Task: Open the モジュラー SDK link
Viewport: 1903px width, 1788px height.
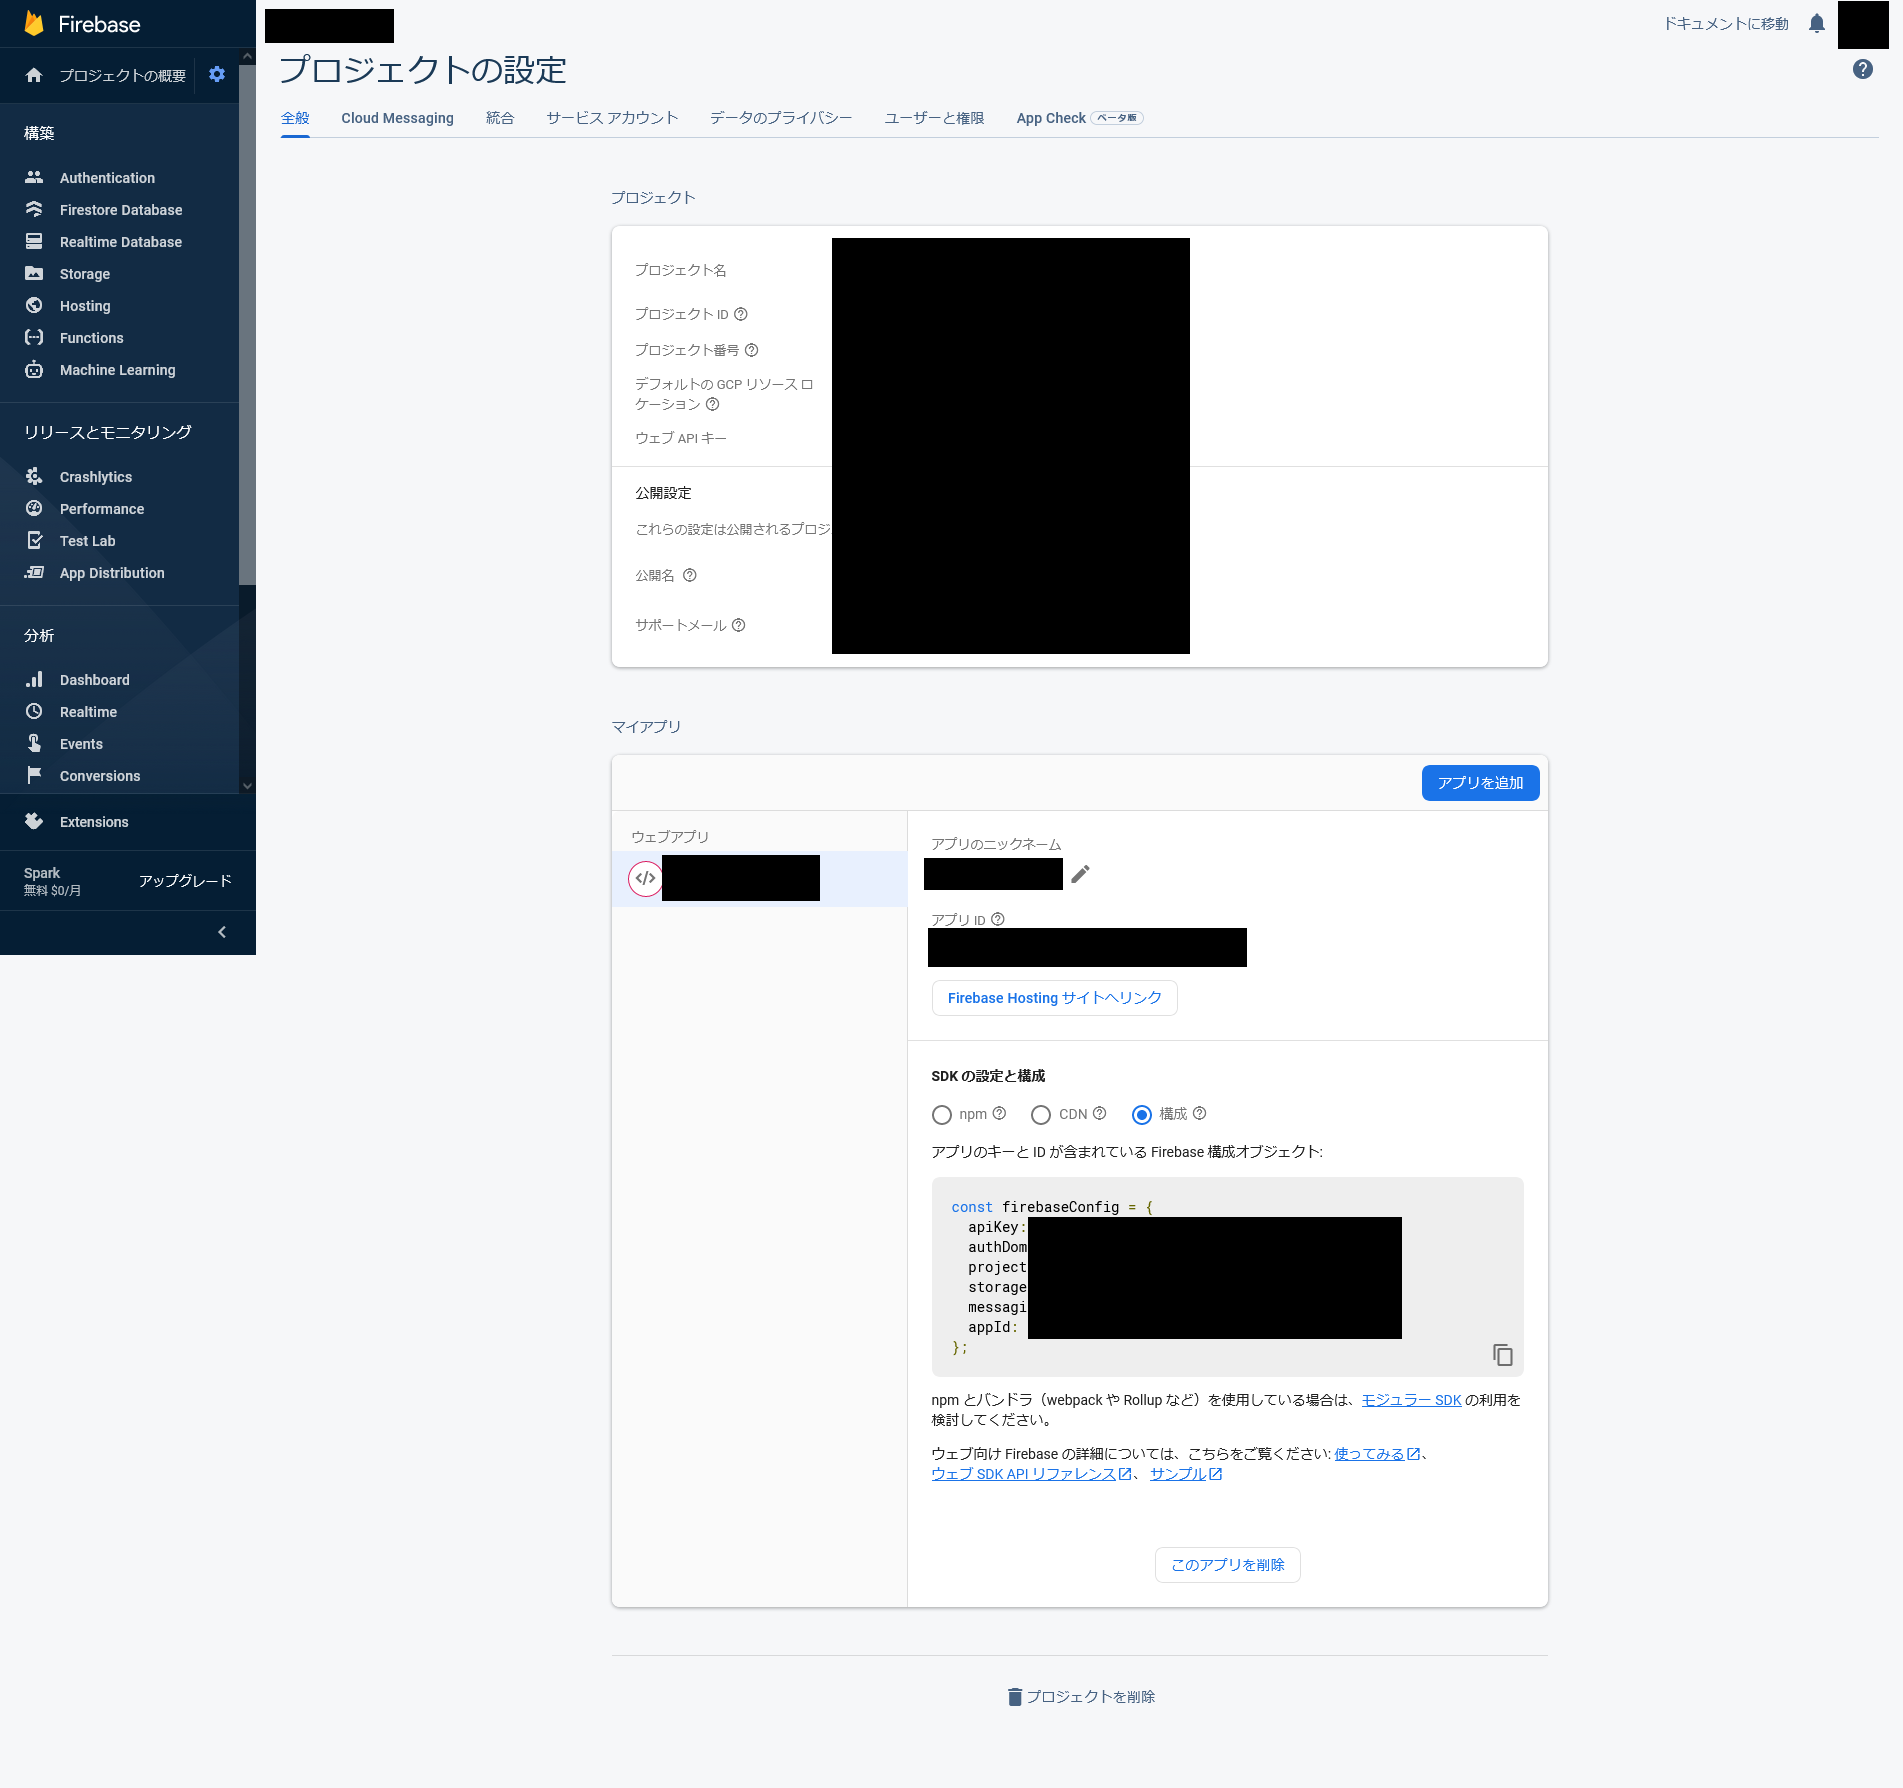Action: point(1411,1400)
